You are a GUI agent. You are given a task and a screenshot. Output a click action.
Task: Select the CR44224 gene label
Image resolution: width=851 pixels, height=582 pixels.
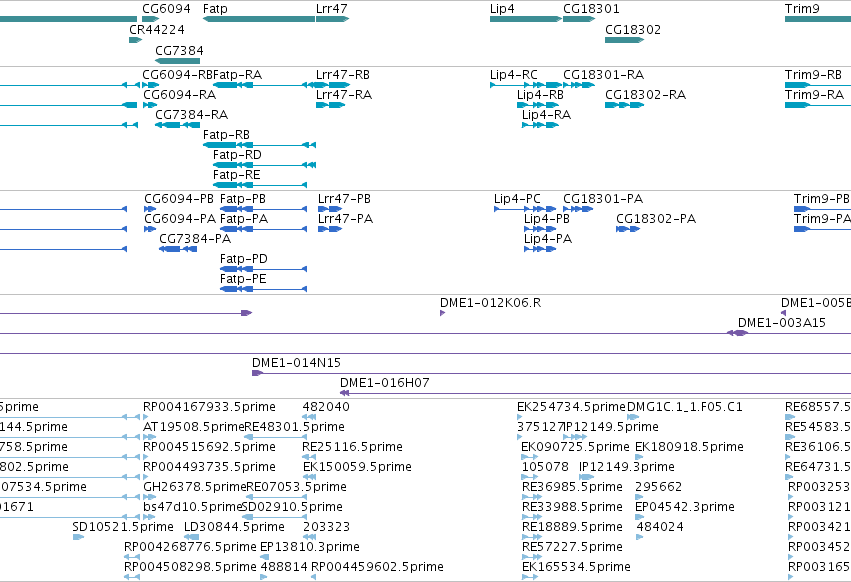click(157, 29)
